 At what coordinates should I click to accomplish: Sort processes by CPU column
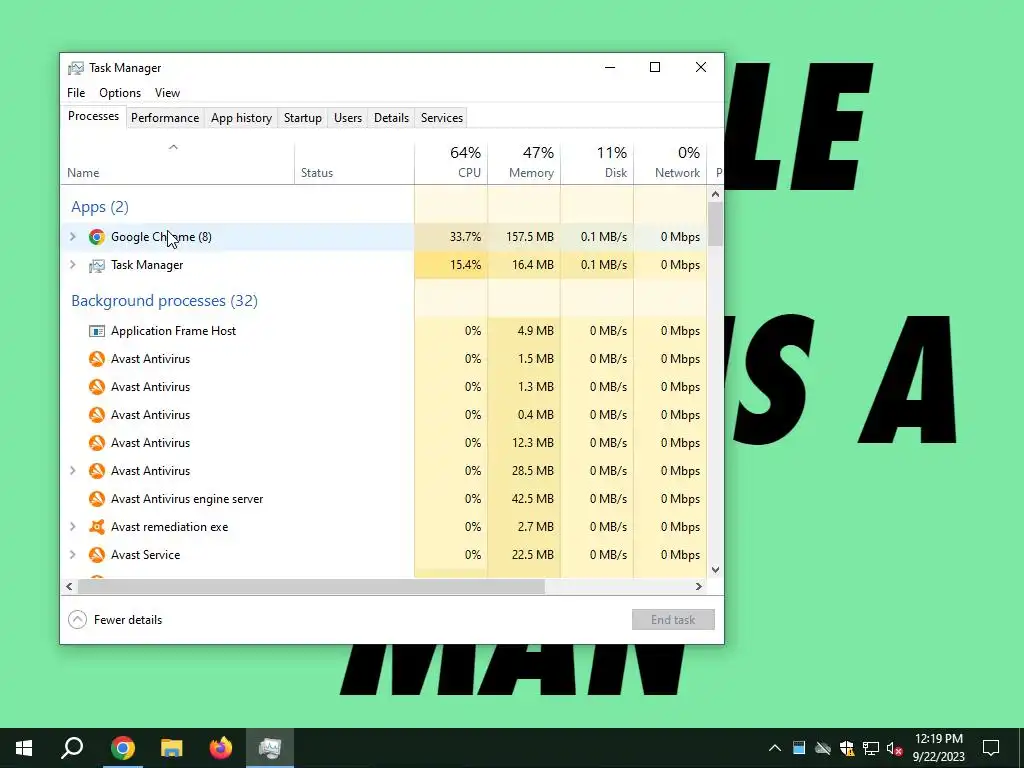(451, 162)
